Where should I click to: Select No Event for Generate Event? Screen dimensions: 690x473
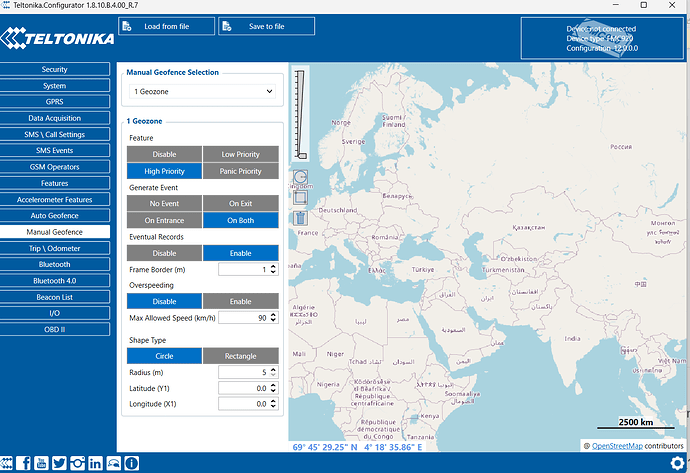(164, 204)
